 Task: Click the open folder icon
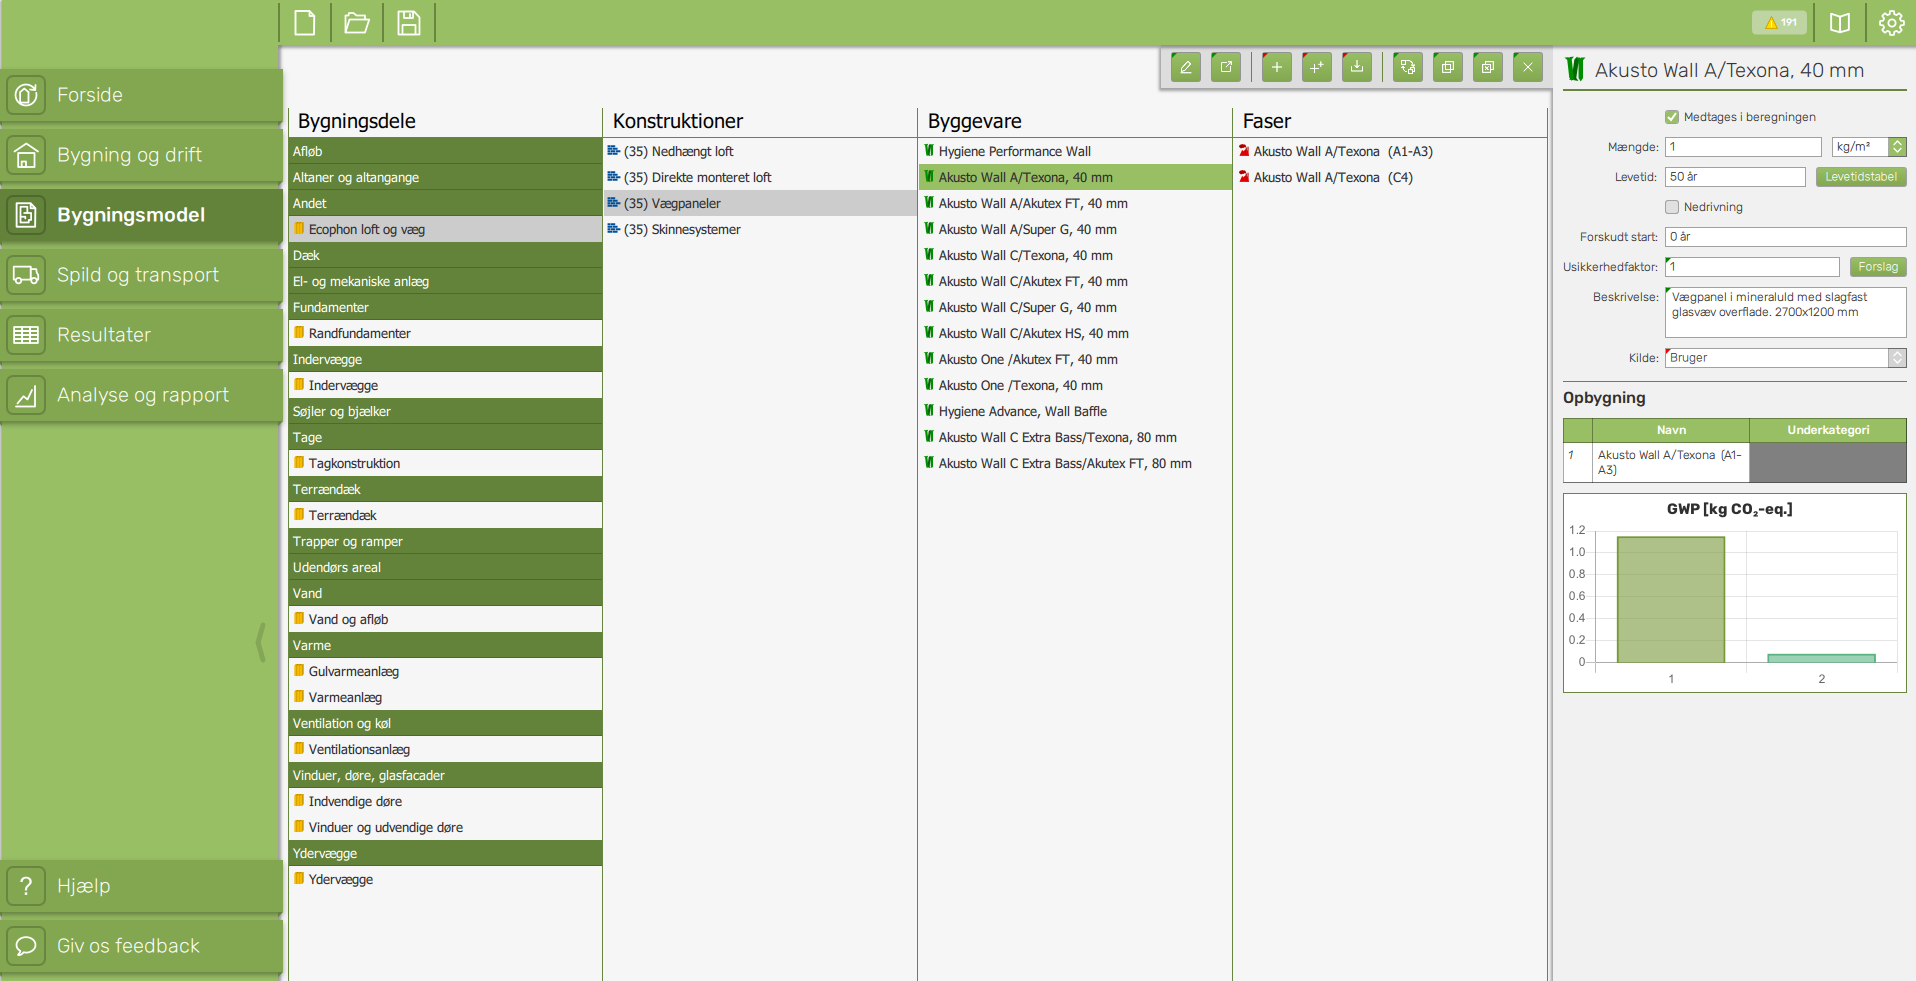click(x=357, y=22)
